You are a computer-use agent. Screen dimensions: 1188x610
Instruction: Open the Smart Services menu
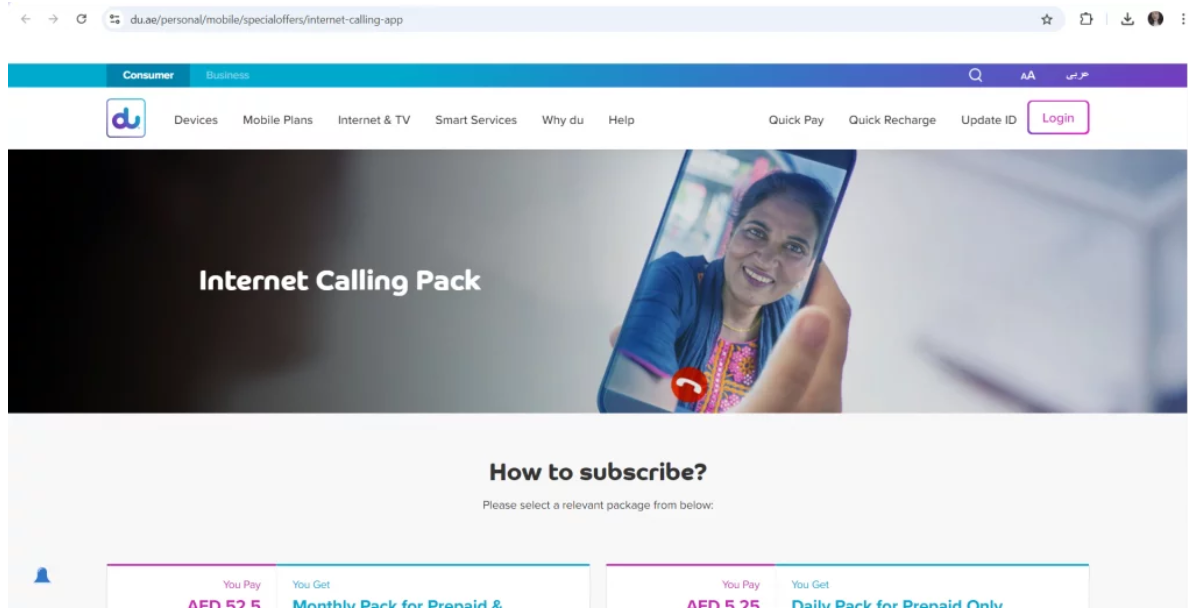click(x=476, y=120)
